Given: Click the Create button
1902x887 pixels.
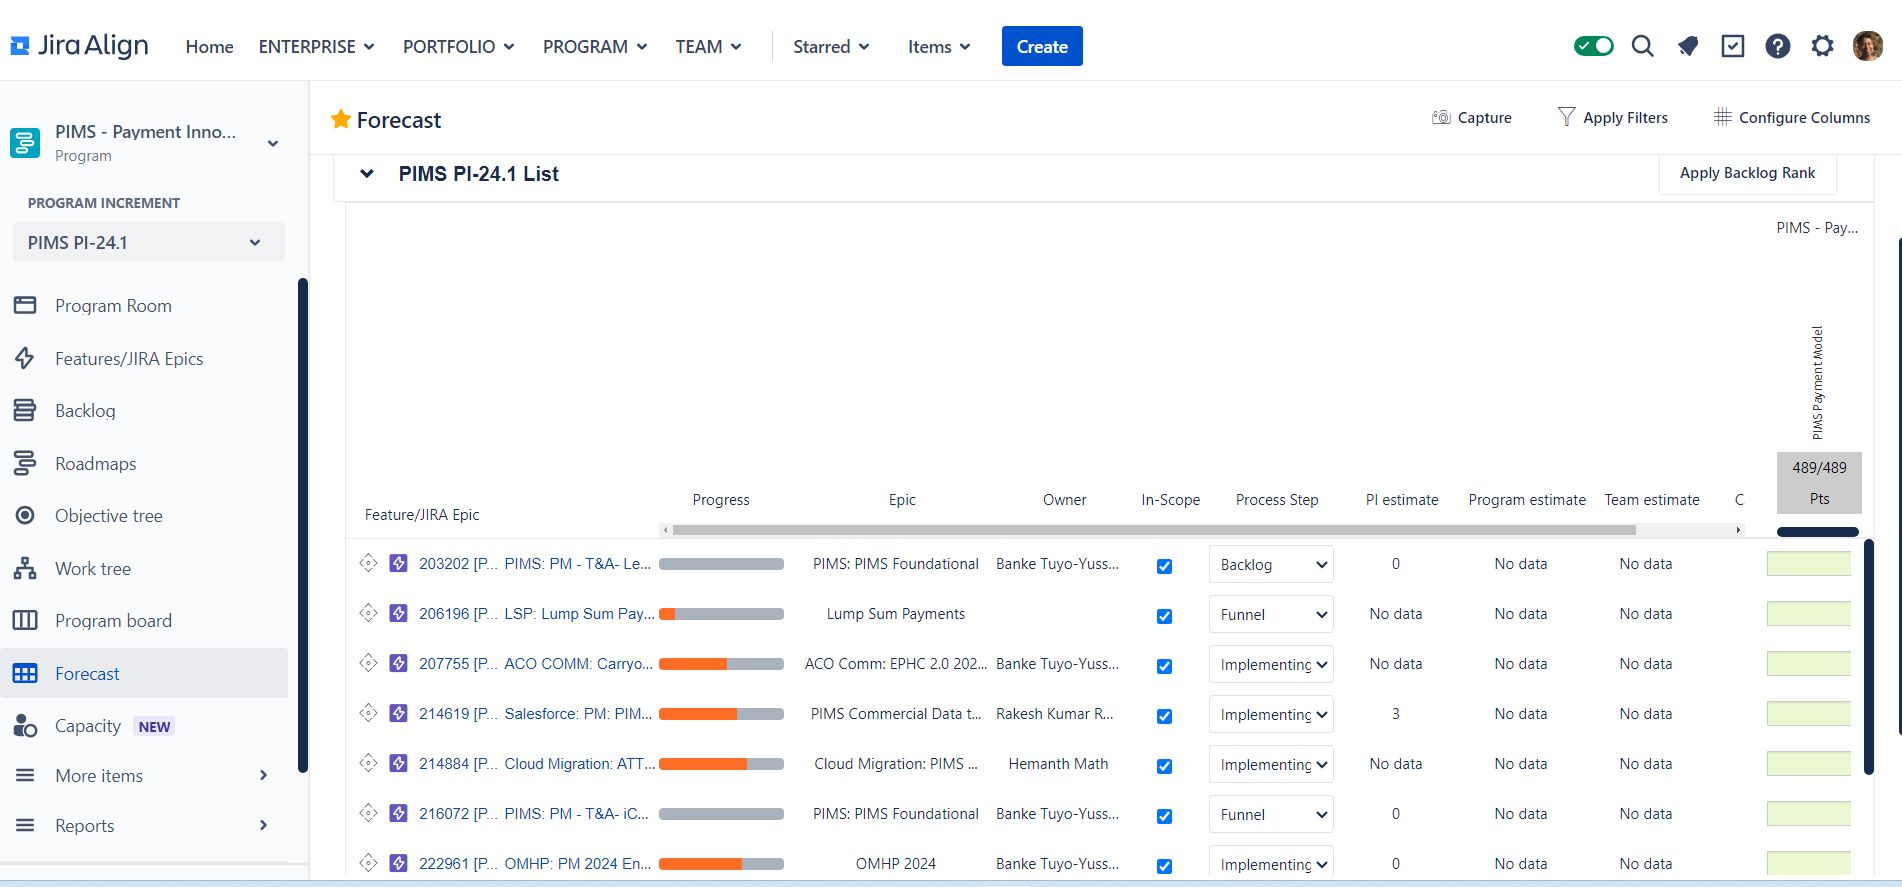Looking at the screenshot, I should 1042,46.
